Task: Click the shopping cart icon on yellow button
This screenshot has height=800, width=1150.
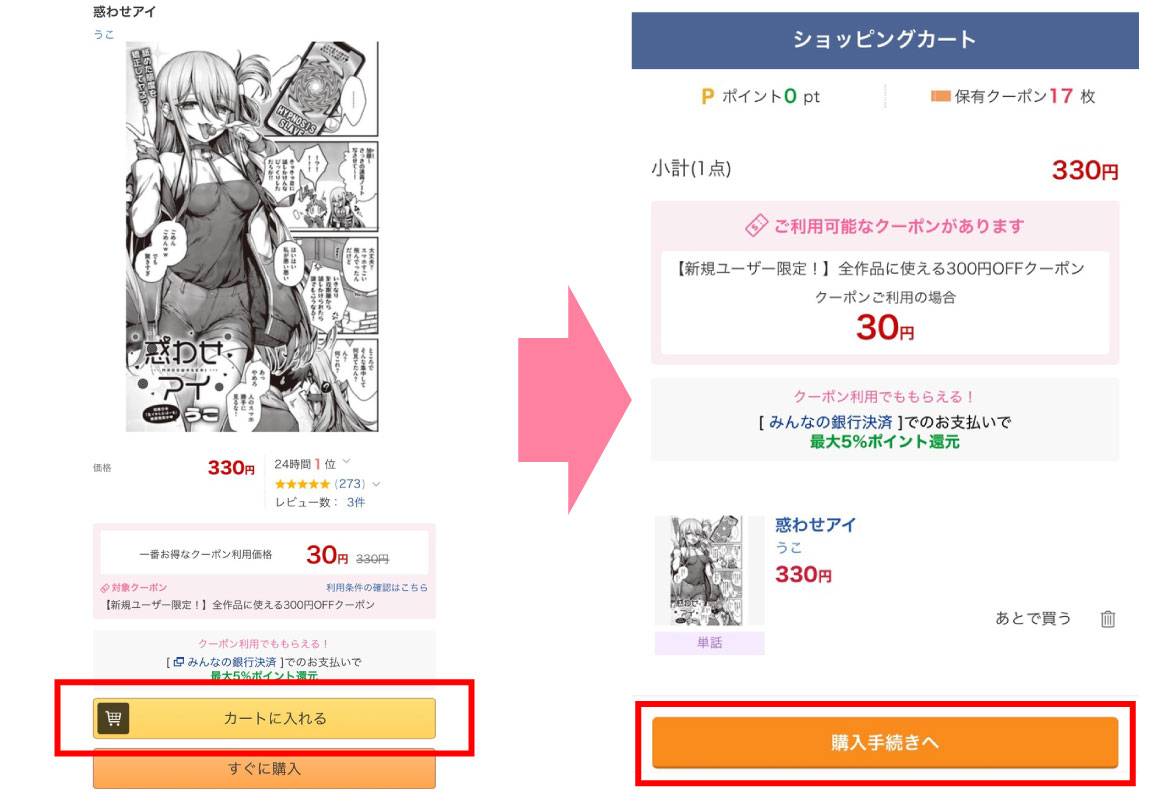Action: click(x=113, y=718)
